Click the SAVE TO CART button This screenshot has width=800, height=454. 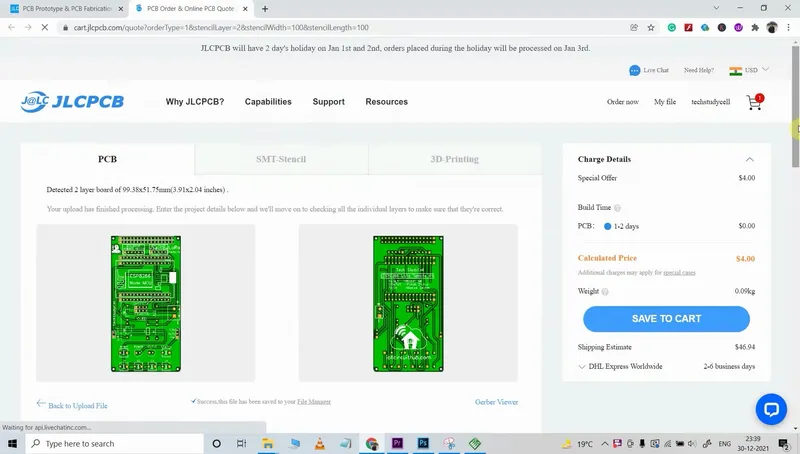point(666,319)
